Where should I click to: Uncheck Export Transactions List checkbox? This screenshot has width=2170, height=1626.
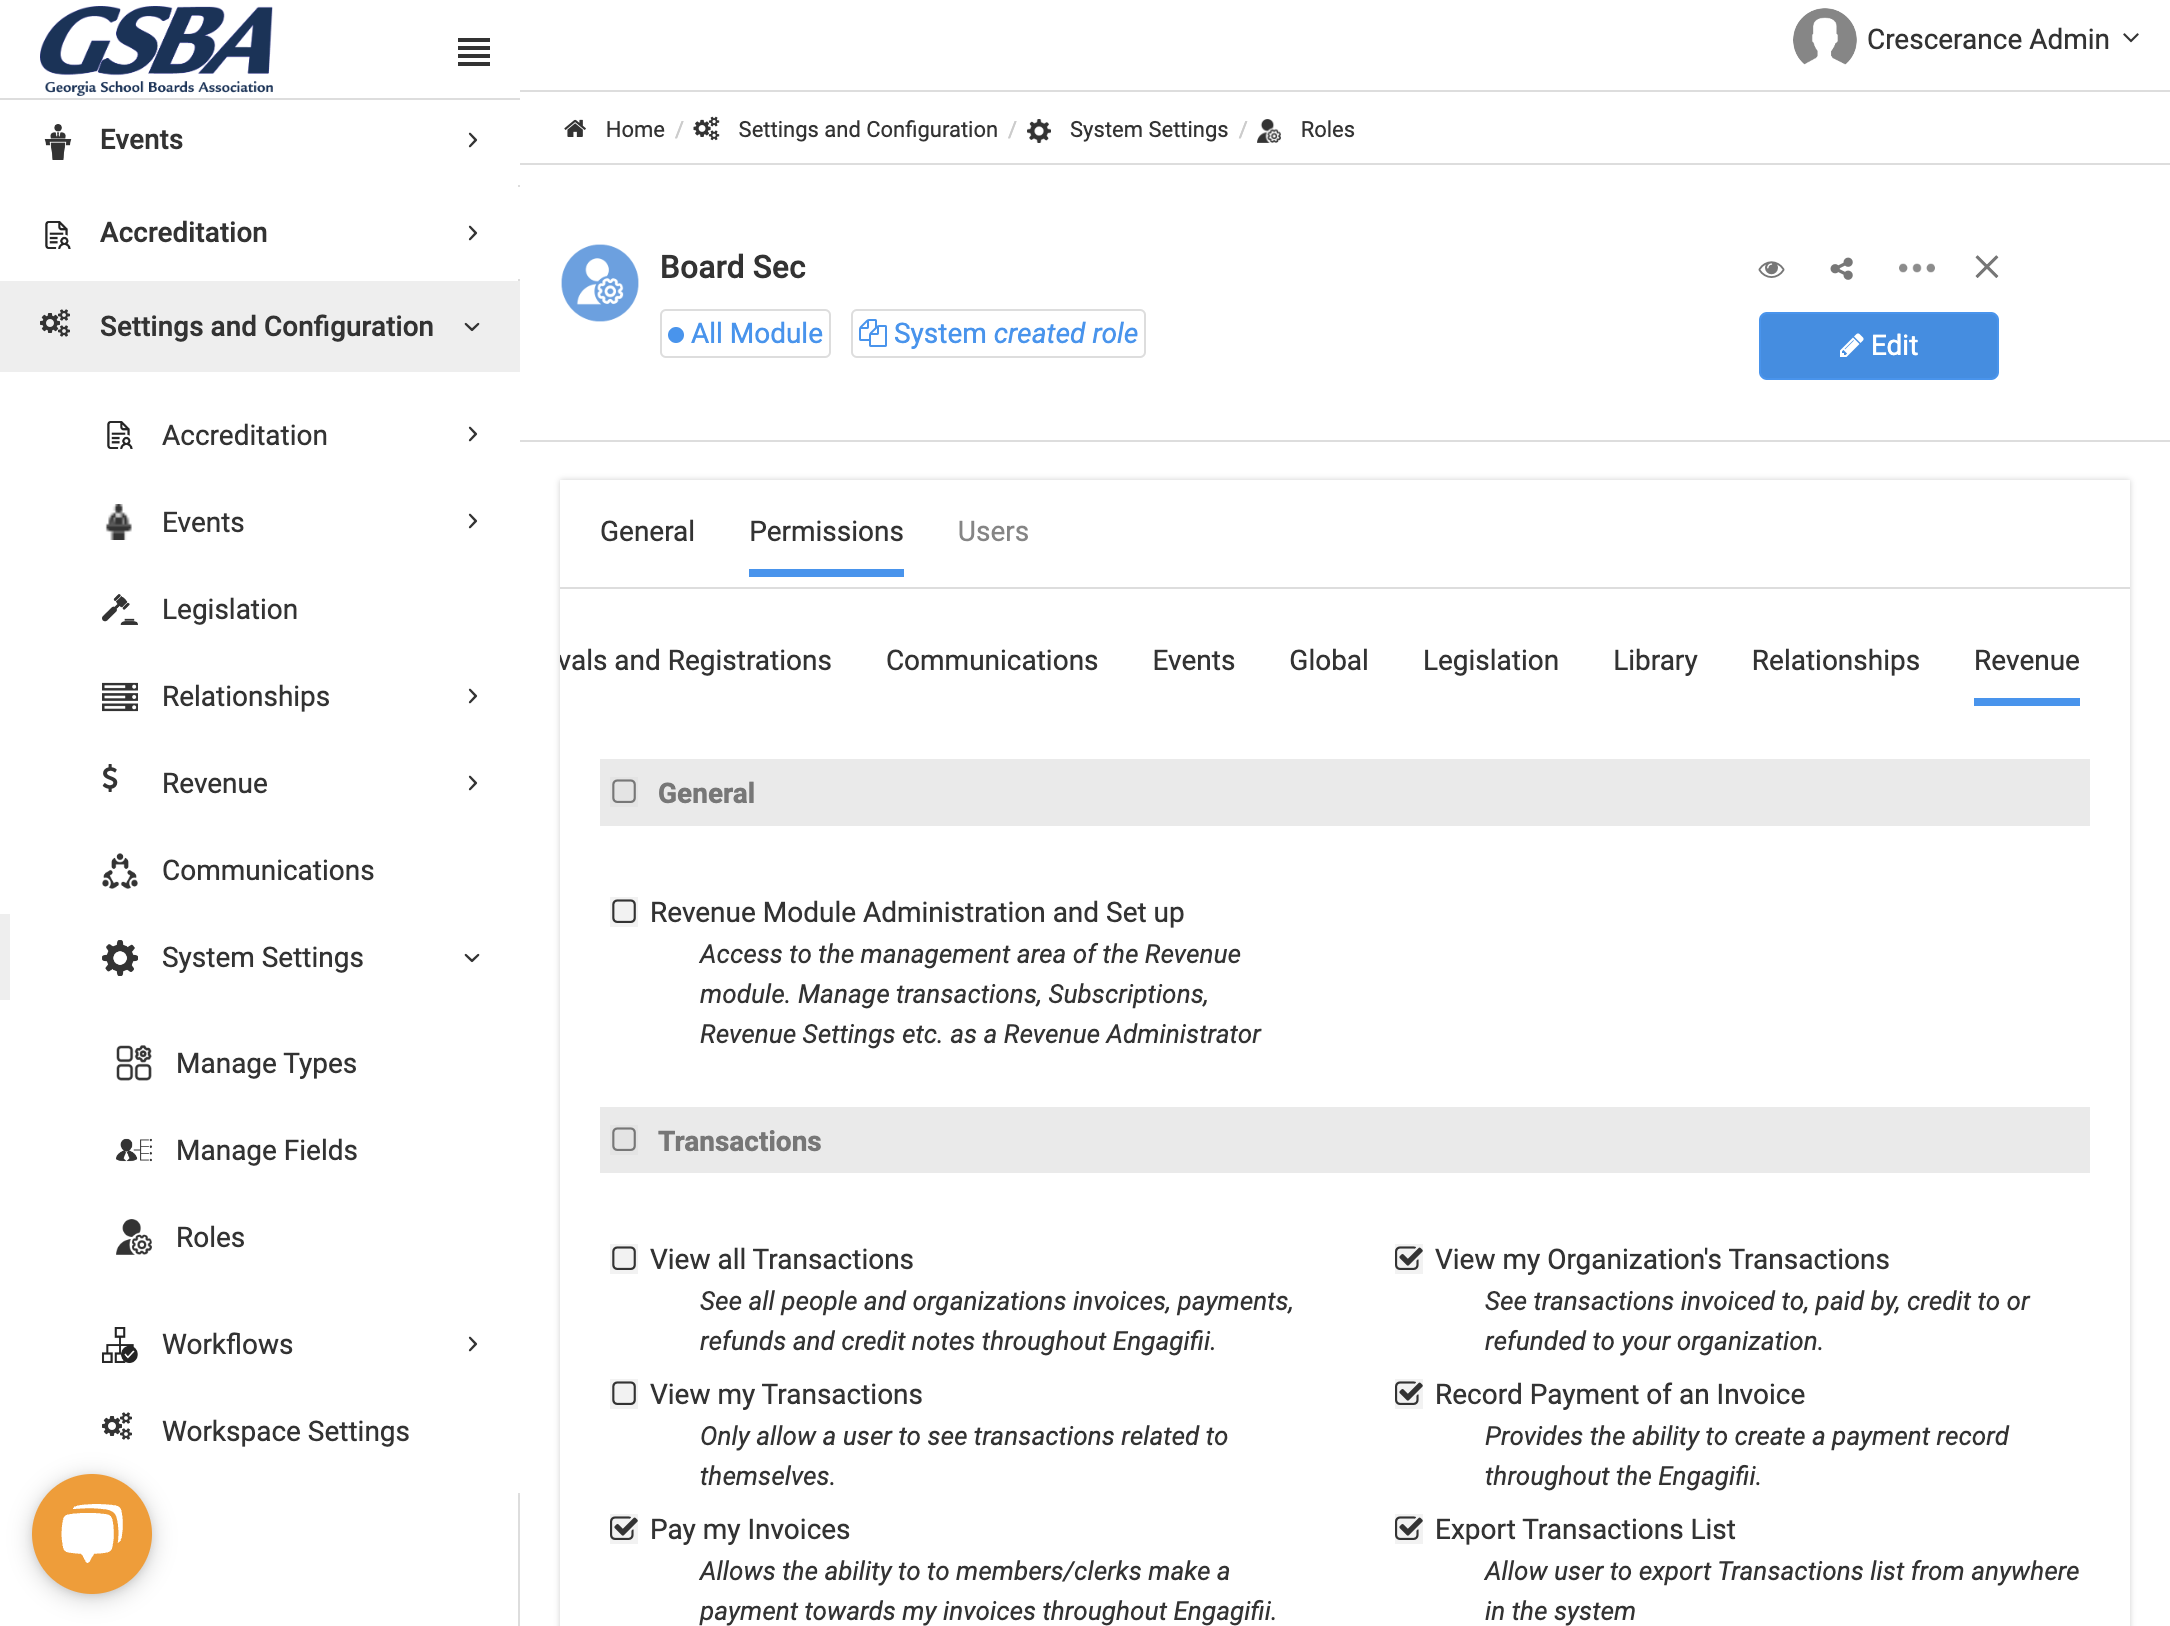click(x=1408, y=1528)
